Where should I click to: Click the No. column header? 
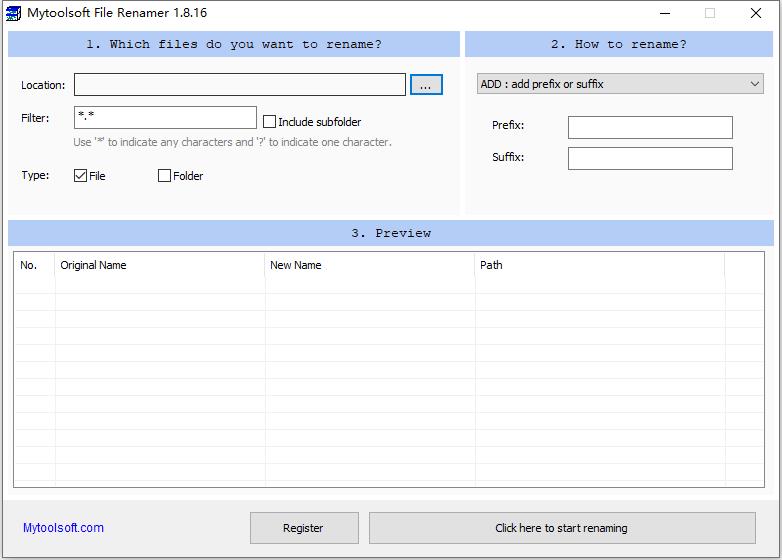pos(34,265)
